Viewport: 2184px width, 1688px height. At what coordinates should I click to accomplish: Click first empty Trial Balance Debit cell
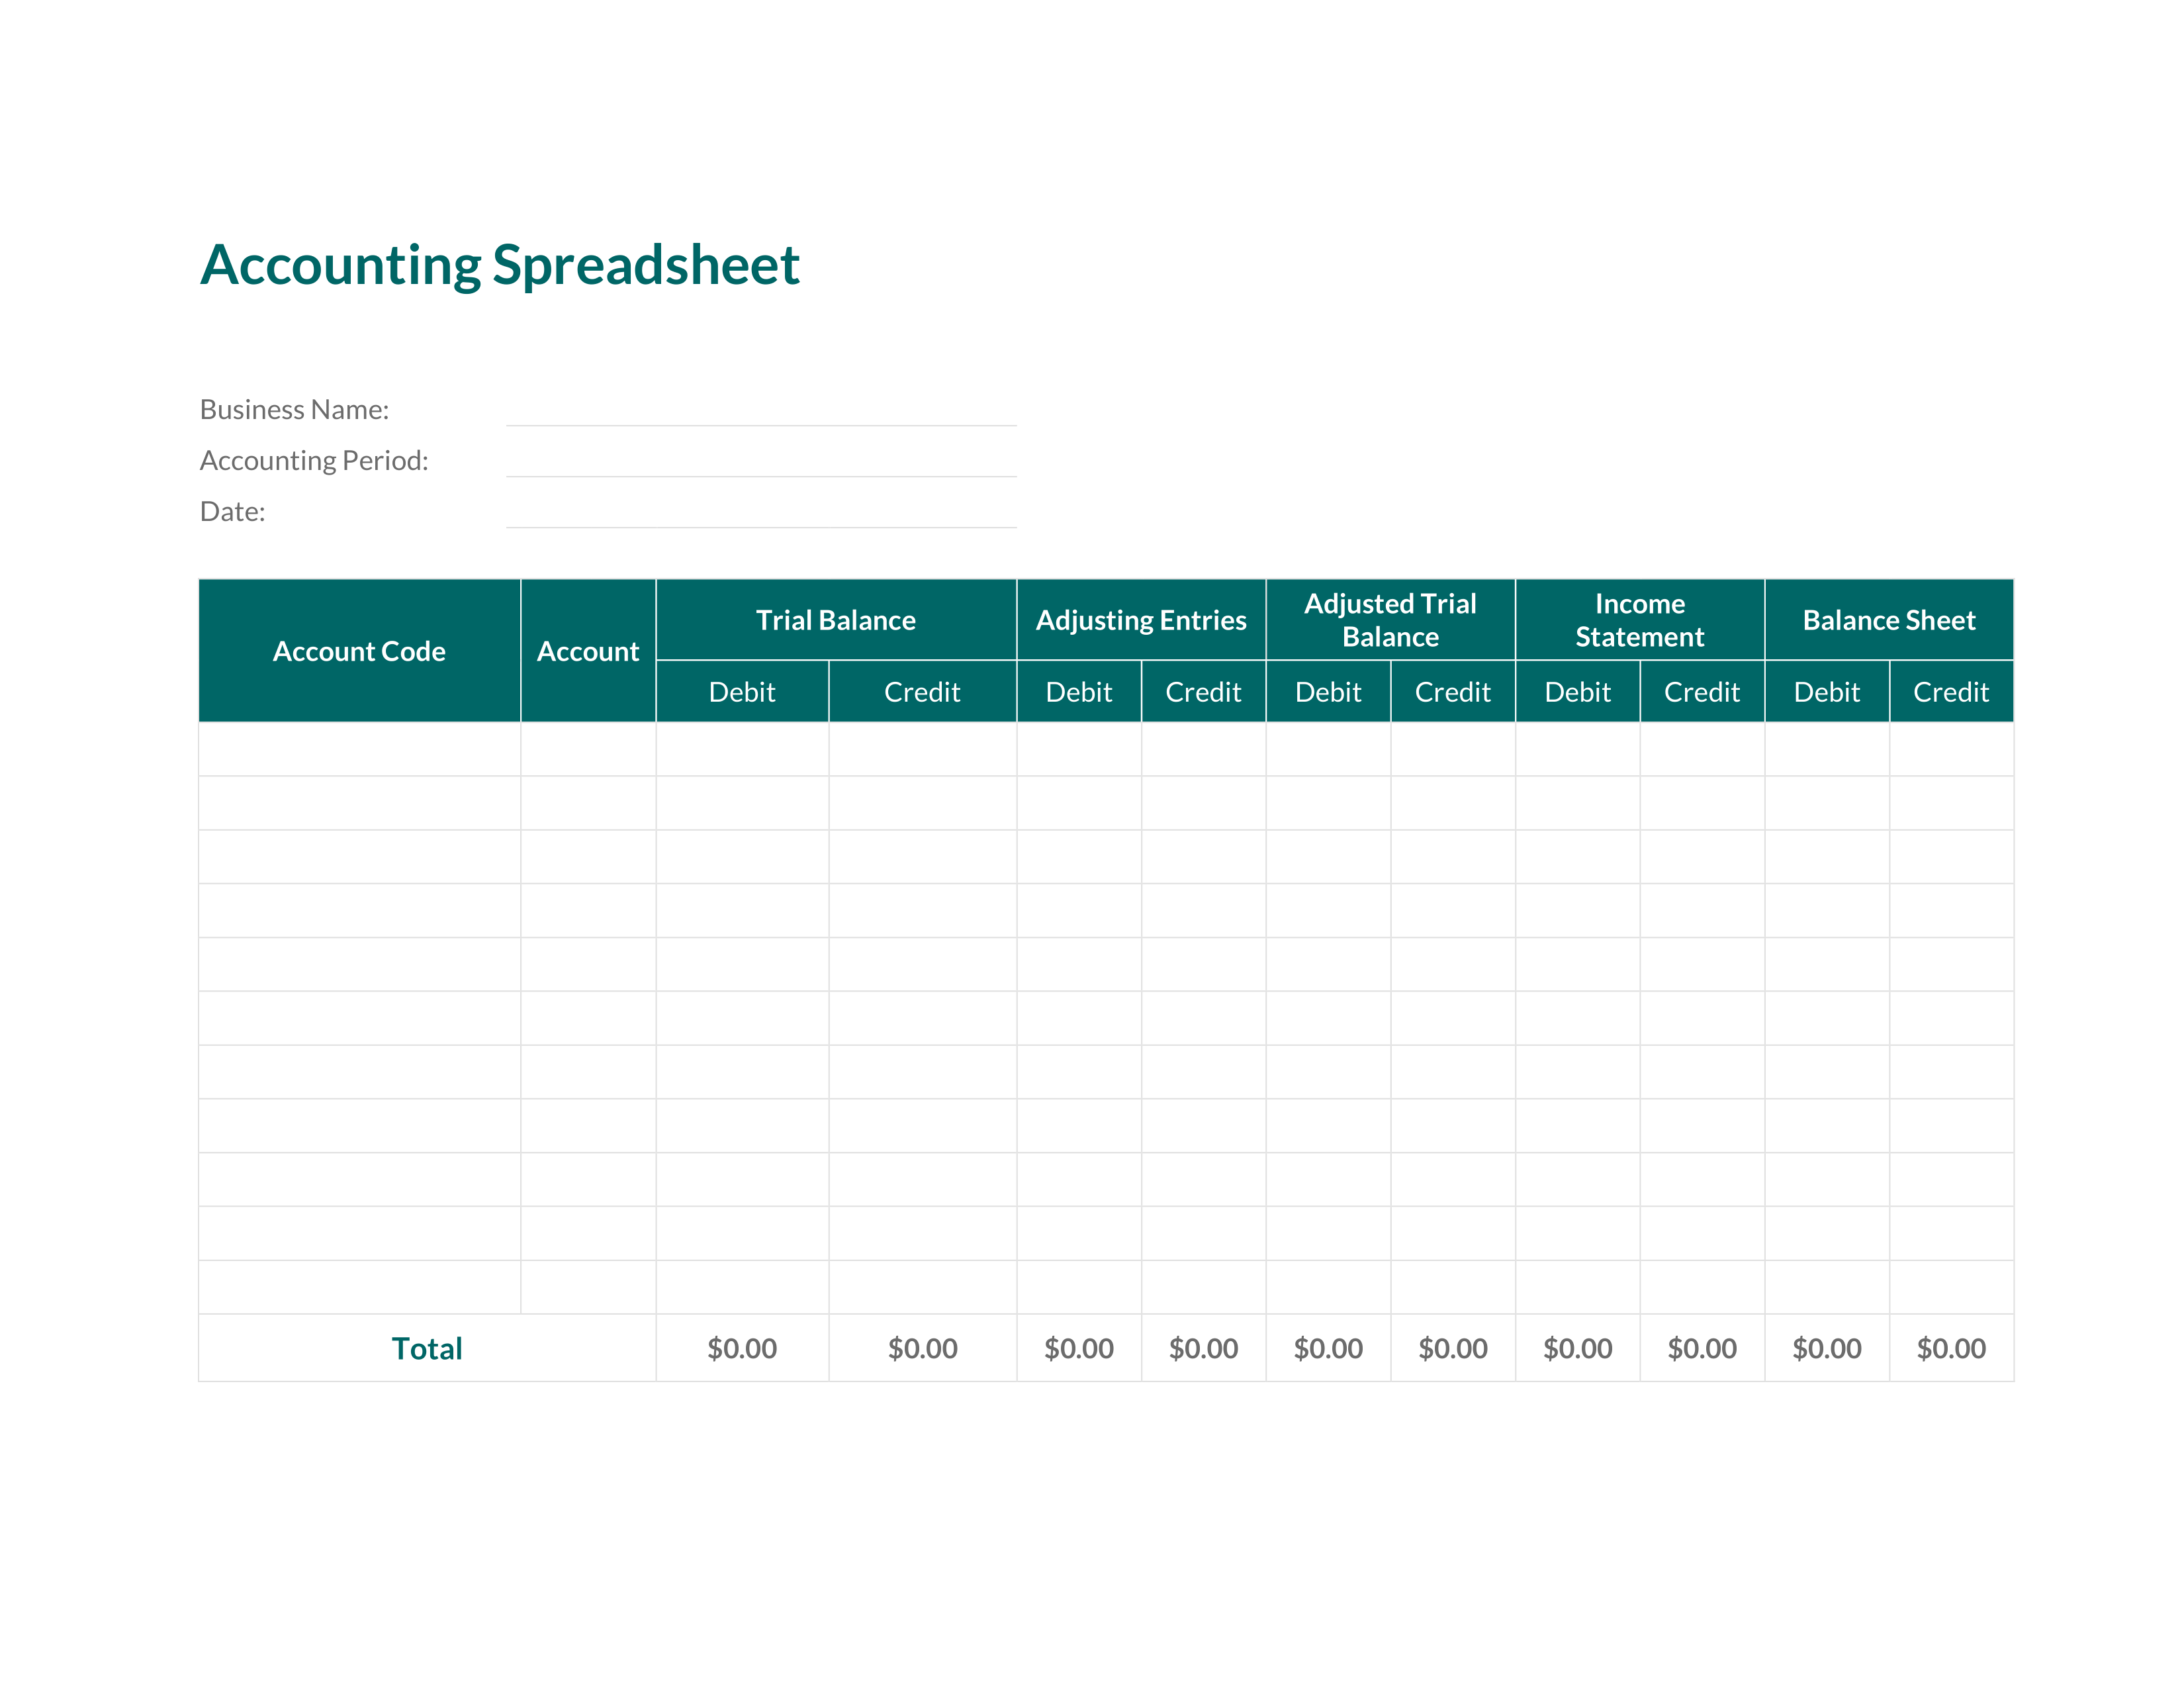[x=742, y=749]
